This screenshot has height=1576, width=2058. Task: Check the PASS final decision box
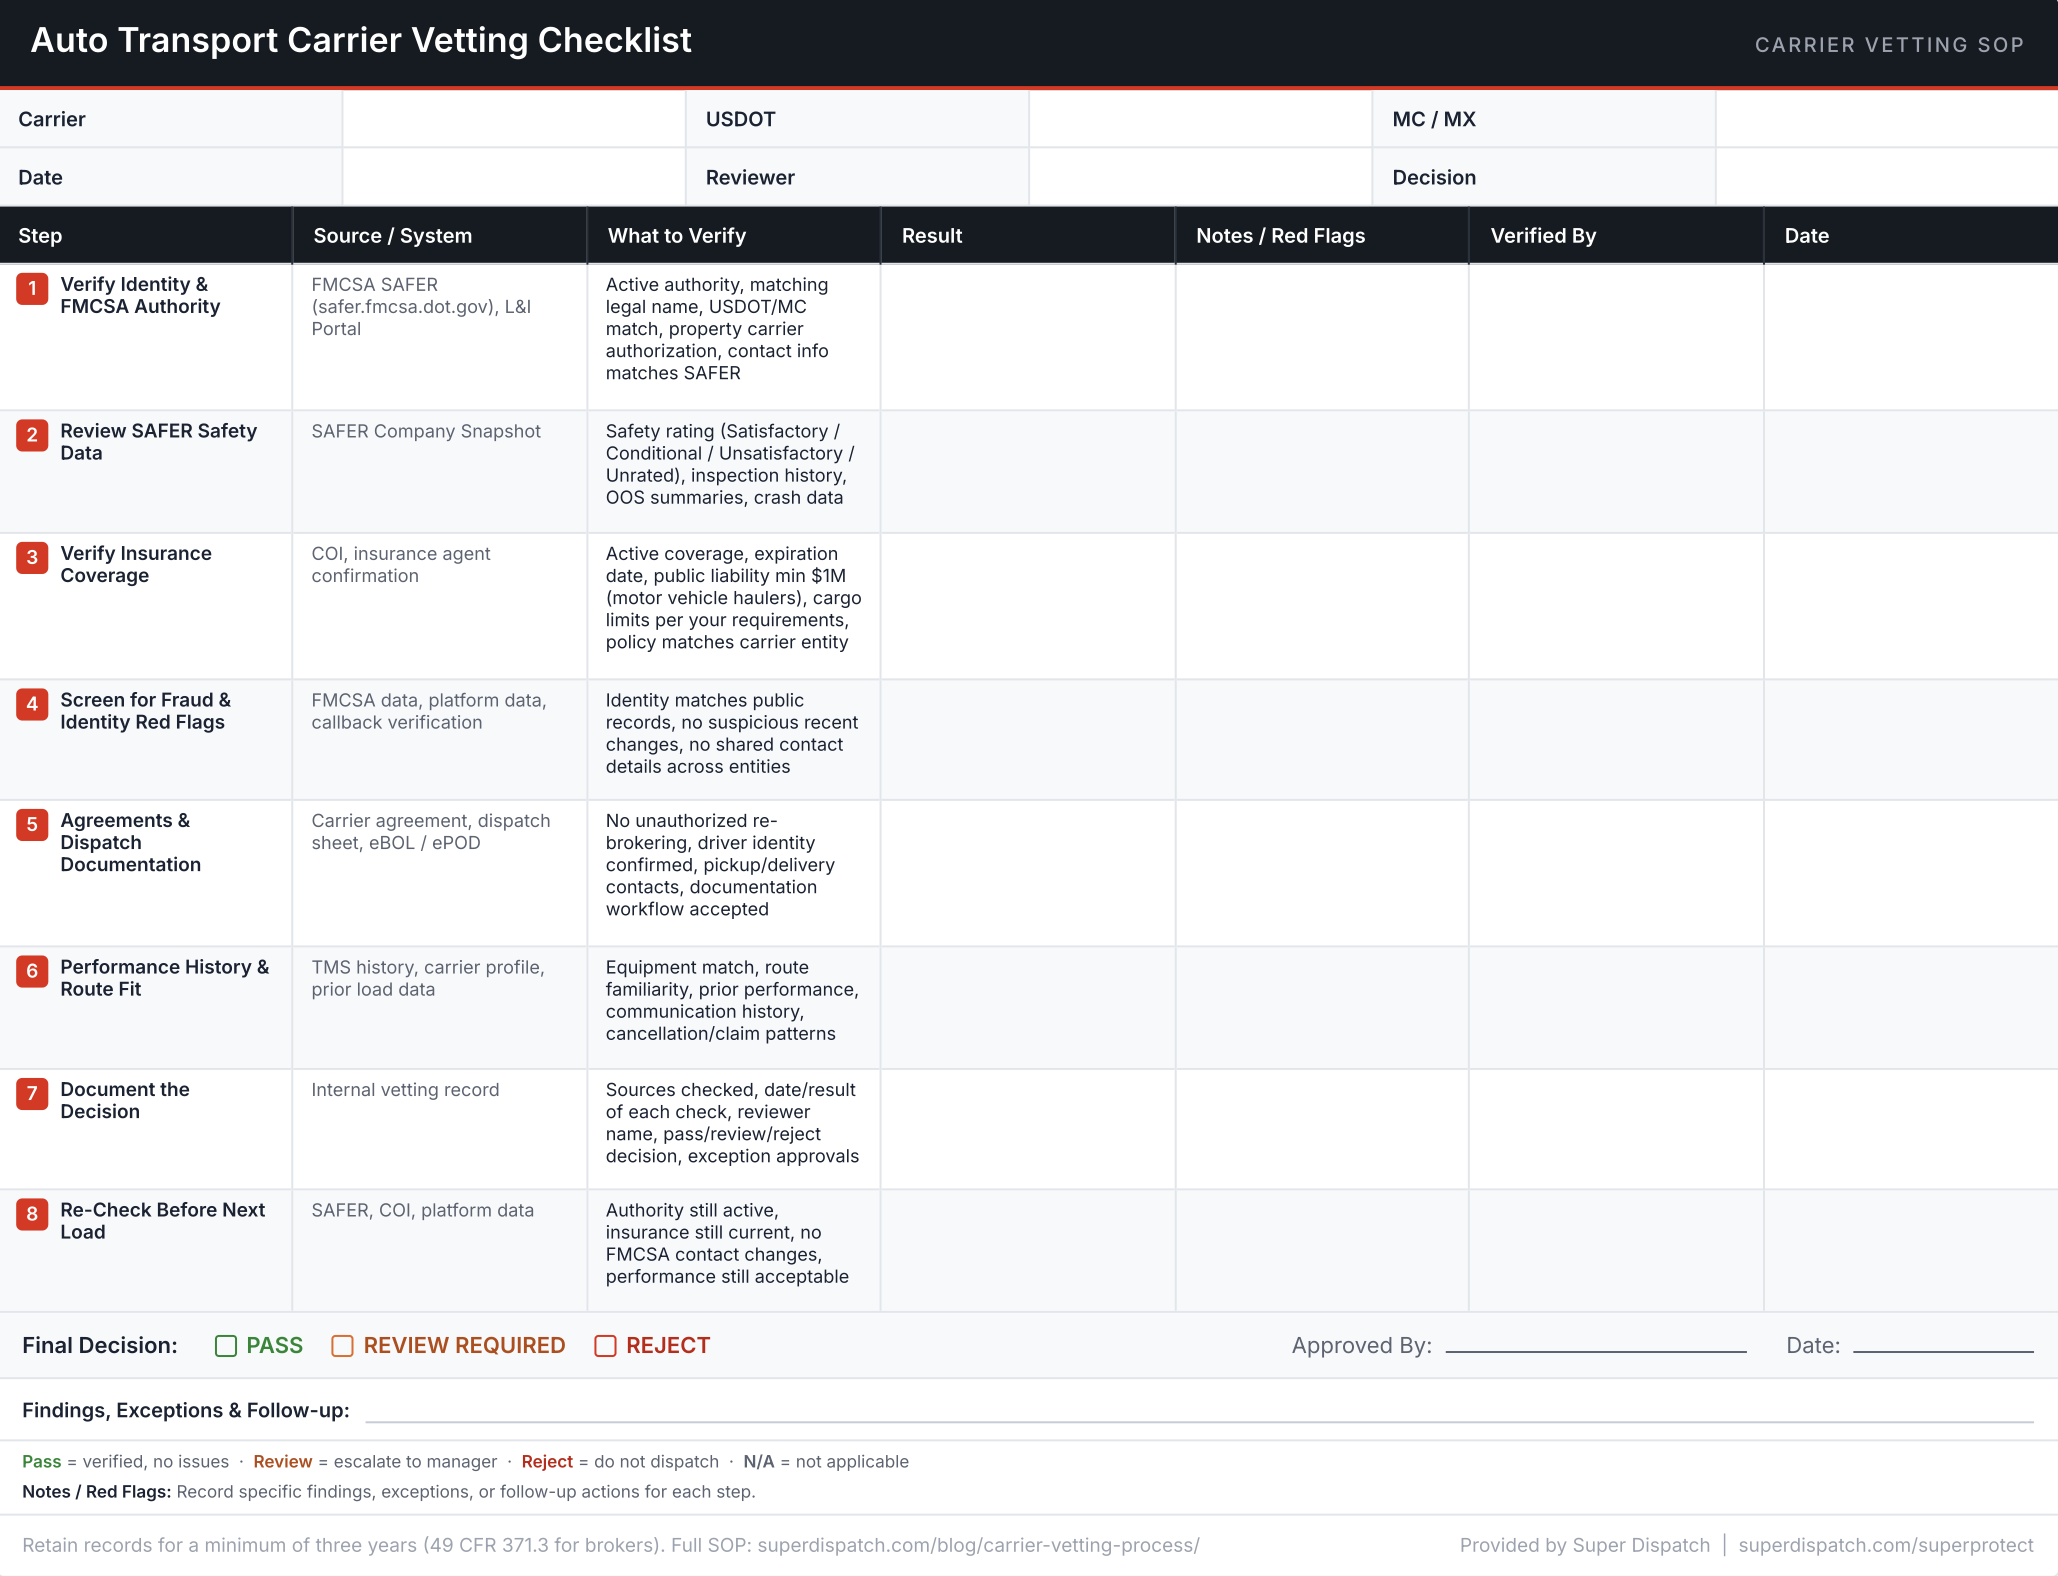click(x=226, y=1346)
